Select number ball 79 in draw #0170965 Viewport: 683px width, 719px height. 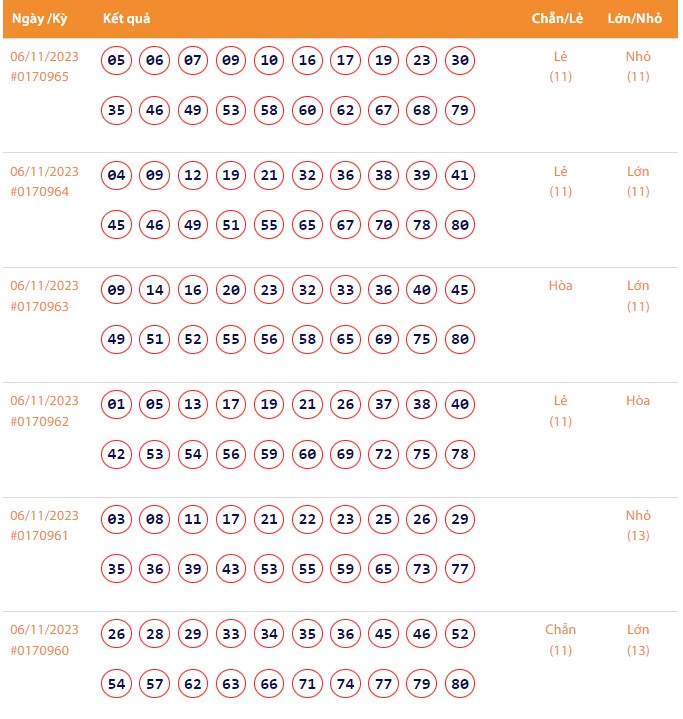pos(460,110)
